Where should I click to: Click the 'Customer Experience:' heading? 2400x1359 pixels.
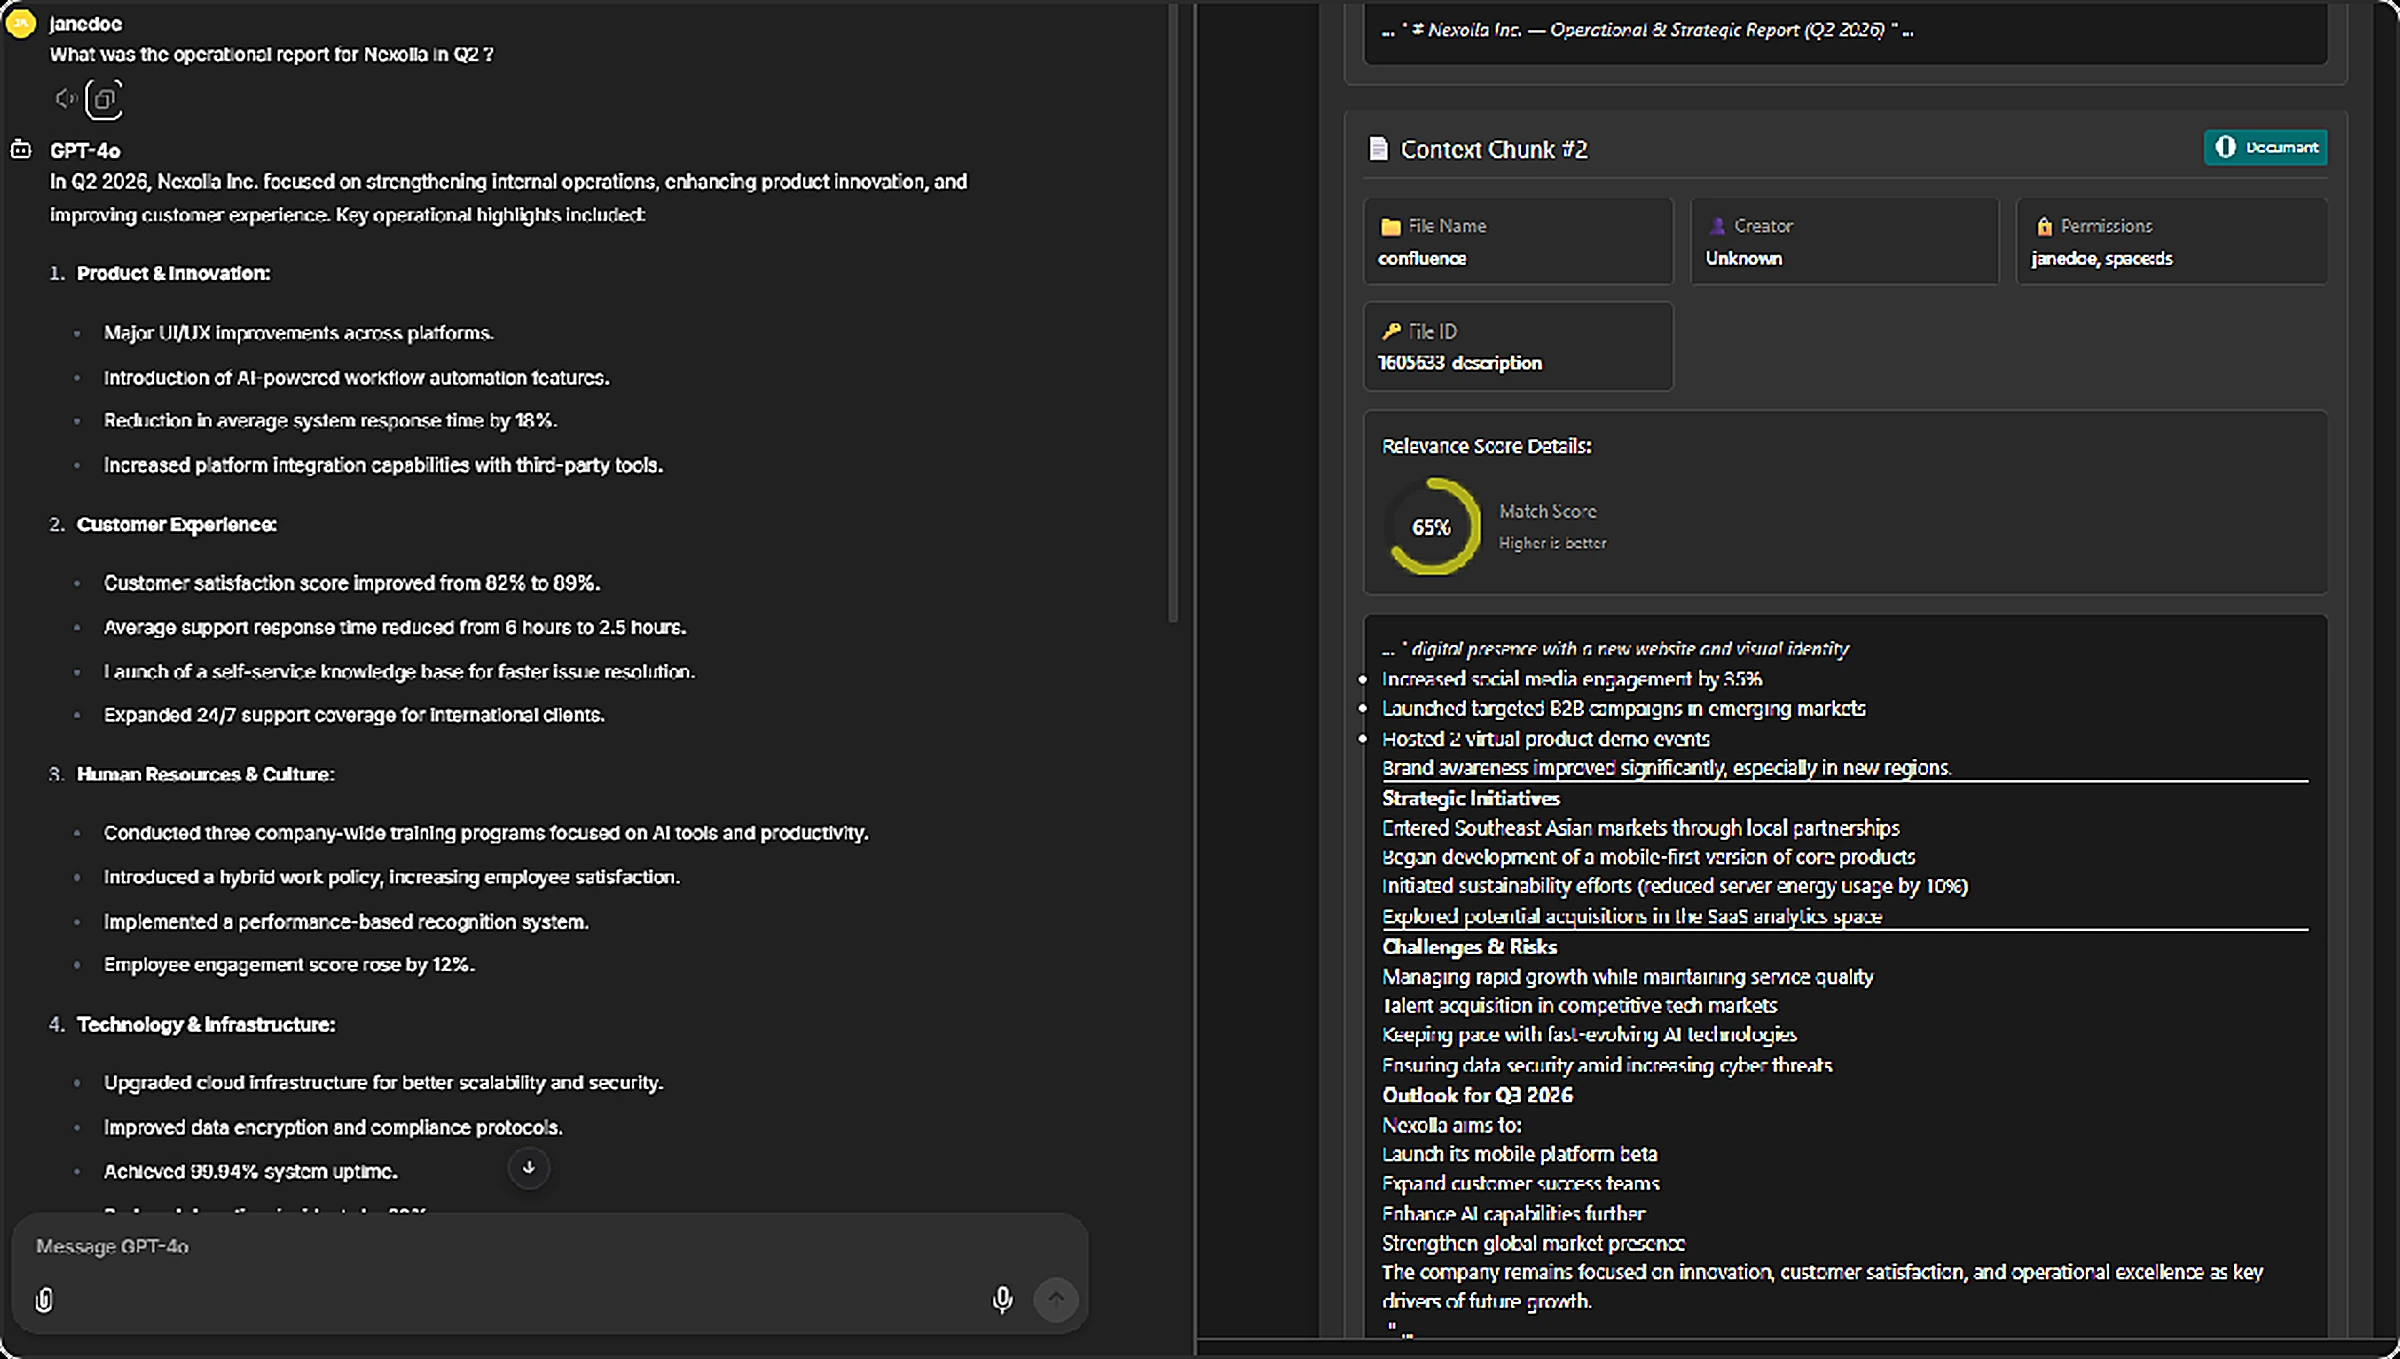click(x=177, y=525)
